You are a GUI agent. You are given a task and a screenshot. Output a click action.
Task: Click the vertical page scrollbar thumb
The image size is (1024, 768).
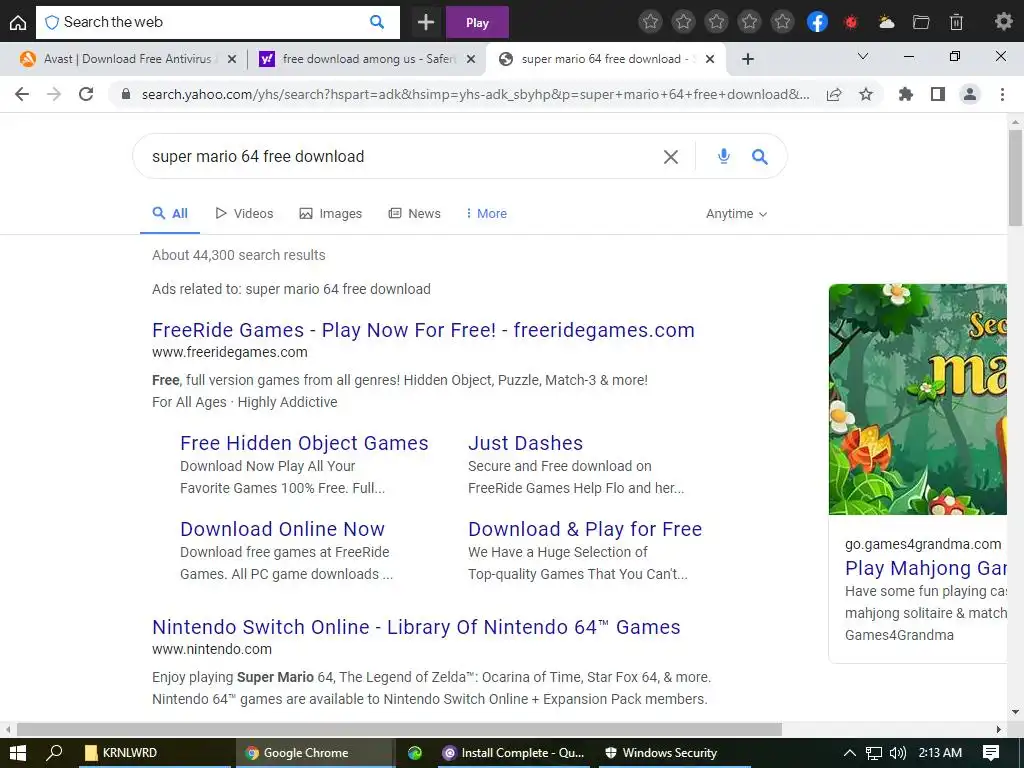pyautogui.click(x=1015, y=177)
